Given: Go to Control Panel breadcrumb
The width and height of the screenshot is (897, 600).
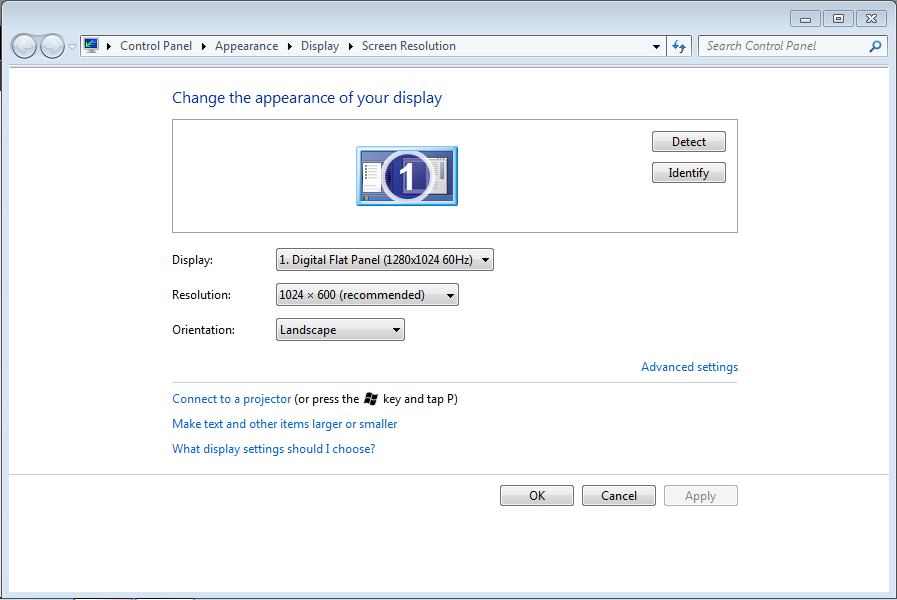Looking at the screenshot, I should [156, 46].
